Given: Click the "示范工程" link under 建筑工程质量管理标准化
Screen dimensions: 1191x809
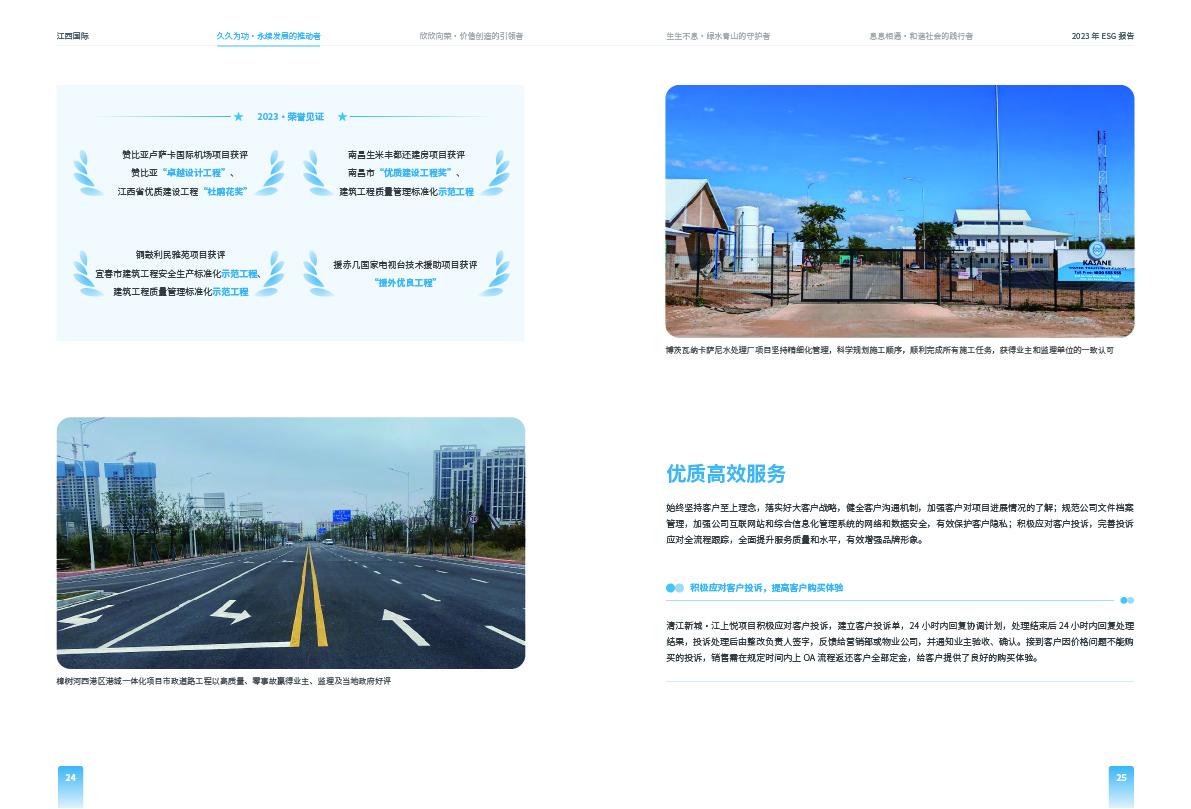Looking at the screenshot, I should [231, 293].
